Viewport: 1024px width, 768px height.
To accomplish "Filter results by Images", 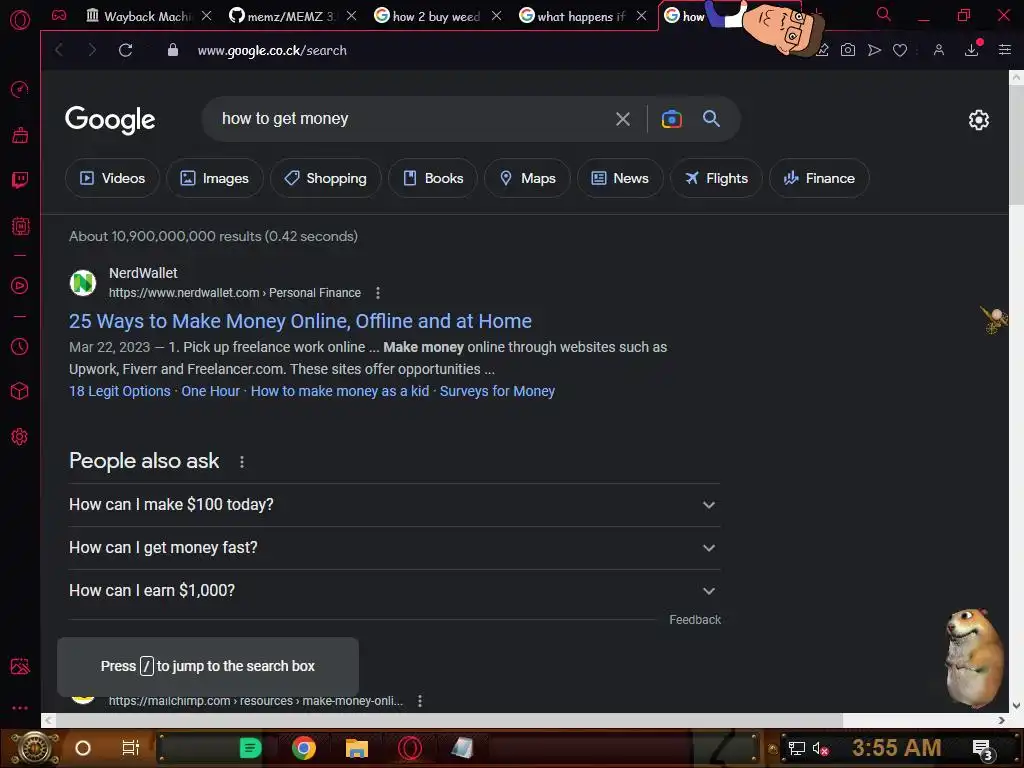I will [215, 178].
